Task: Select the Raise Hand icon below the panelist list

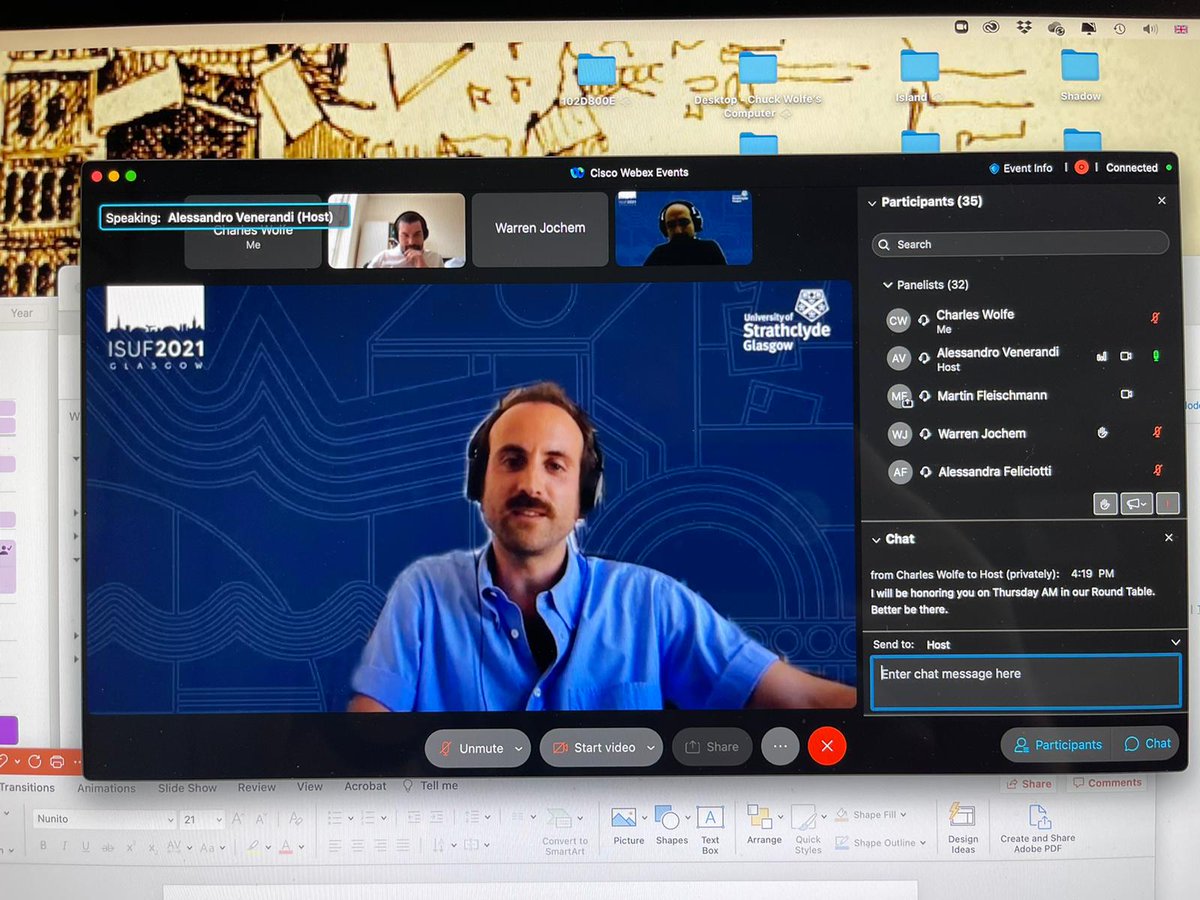Action: point(1105,503)
